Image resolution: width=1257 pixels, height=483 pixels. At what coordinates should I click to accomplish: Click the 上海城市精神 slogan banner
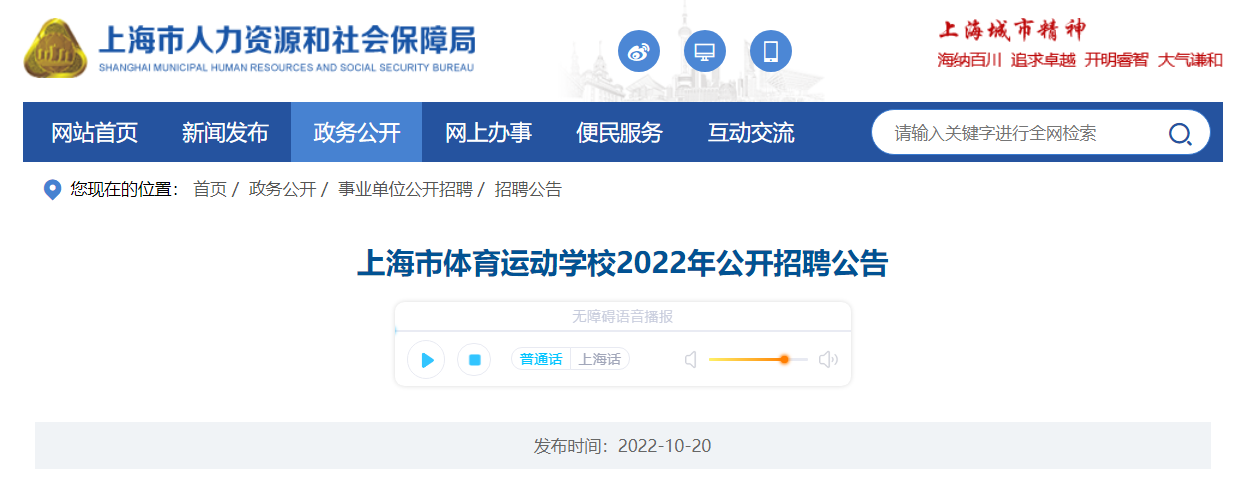coord(1080,45)
